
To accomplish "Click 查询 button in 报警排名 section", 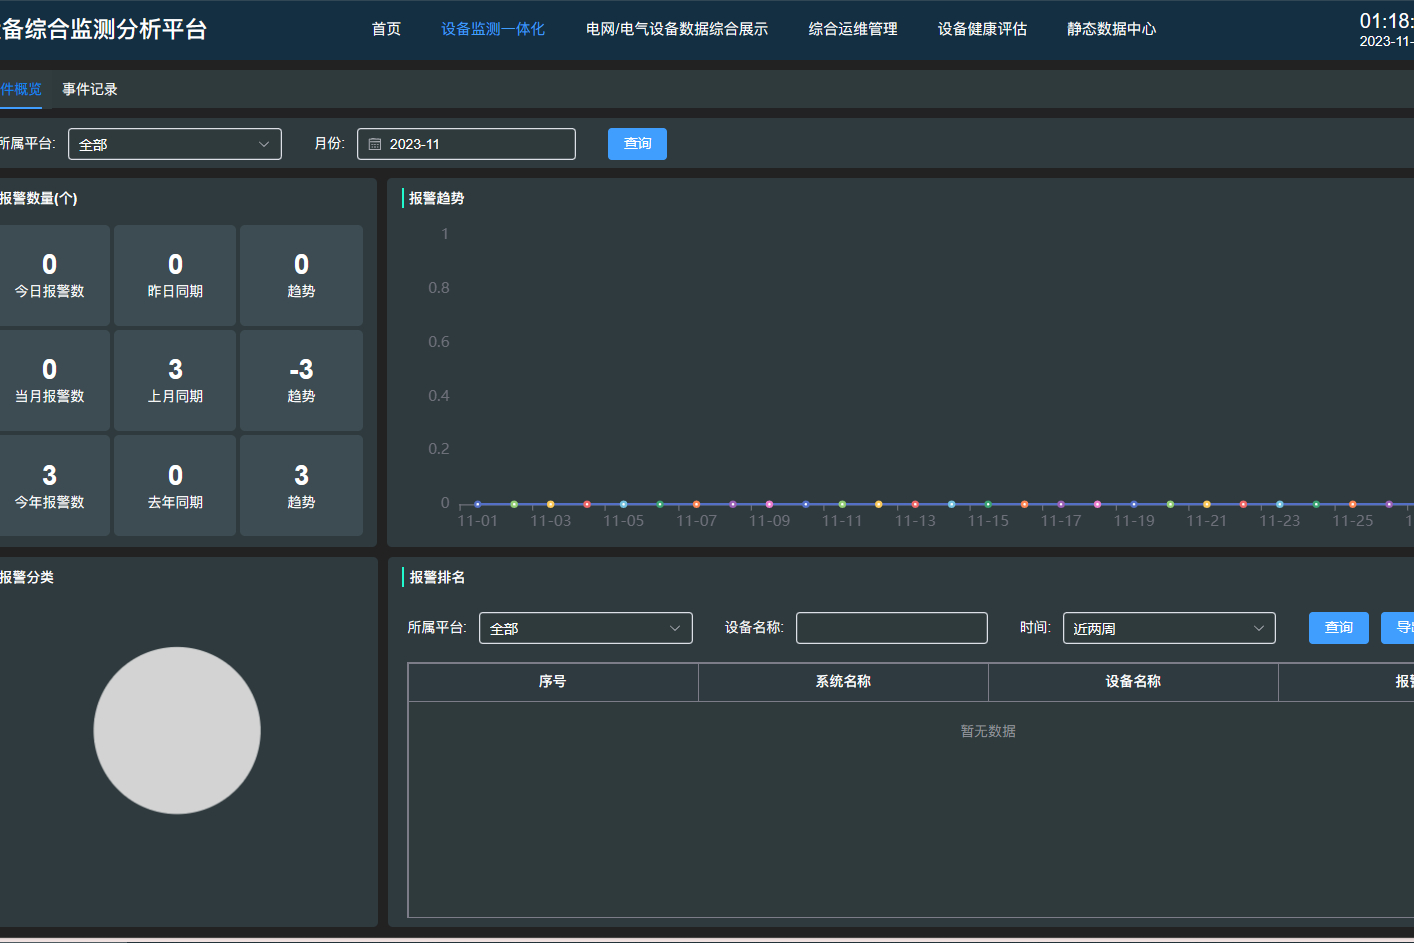I will tap(1338, 628).
